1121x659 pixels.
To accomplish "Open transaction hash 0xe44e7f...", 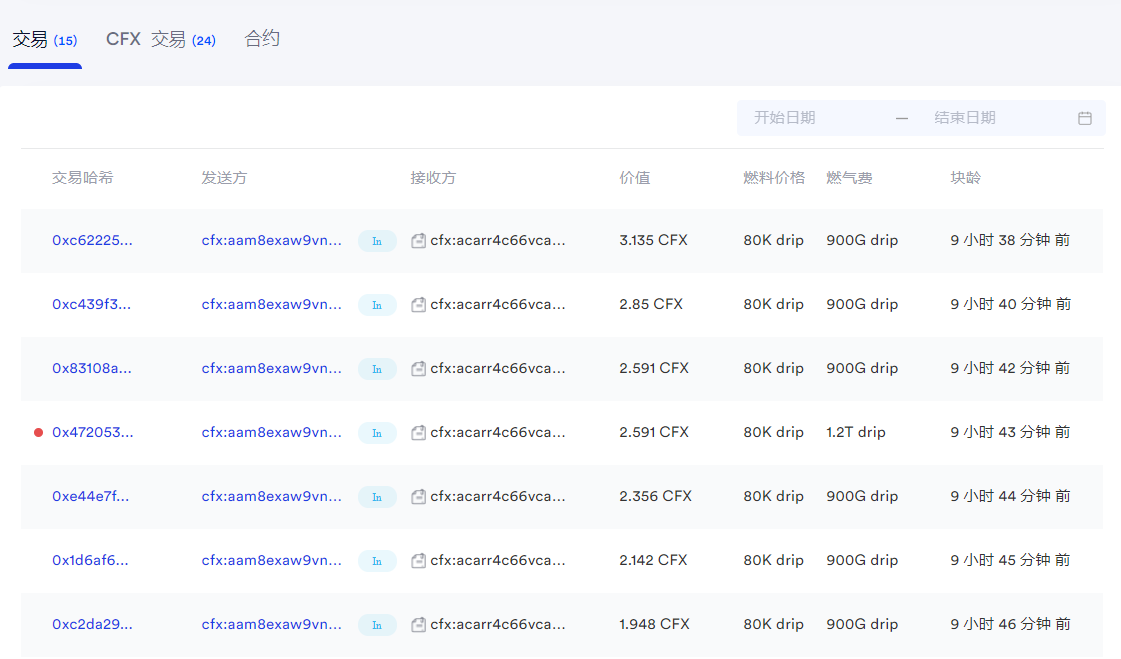I will click(x=91, y=496).
